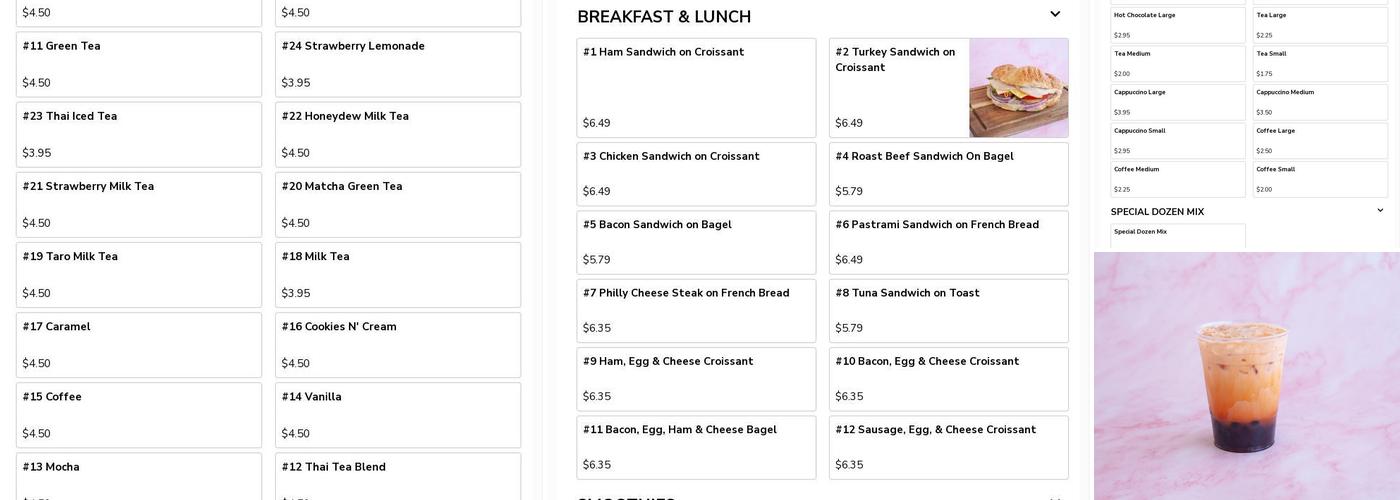Pick #23 Thai Iced Tea
This screenshot has height=500, width=1400.
tap(139, 135)
